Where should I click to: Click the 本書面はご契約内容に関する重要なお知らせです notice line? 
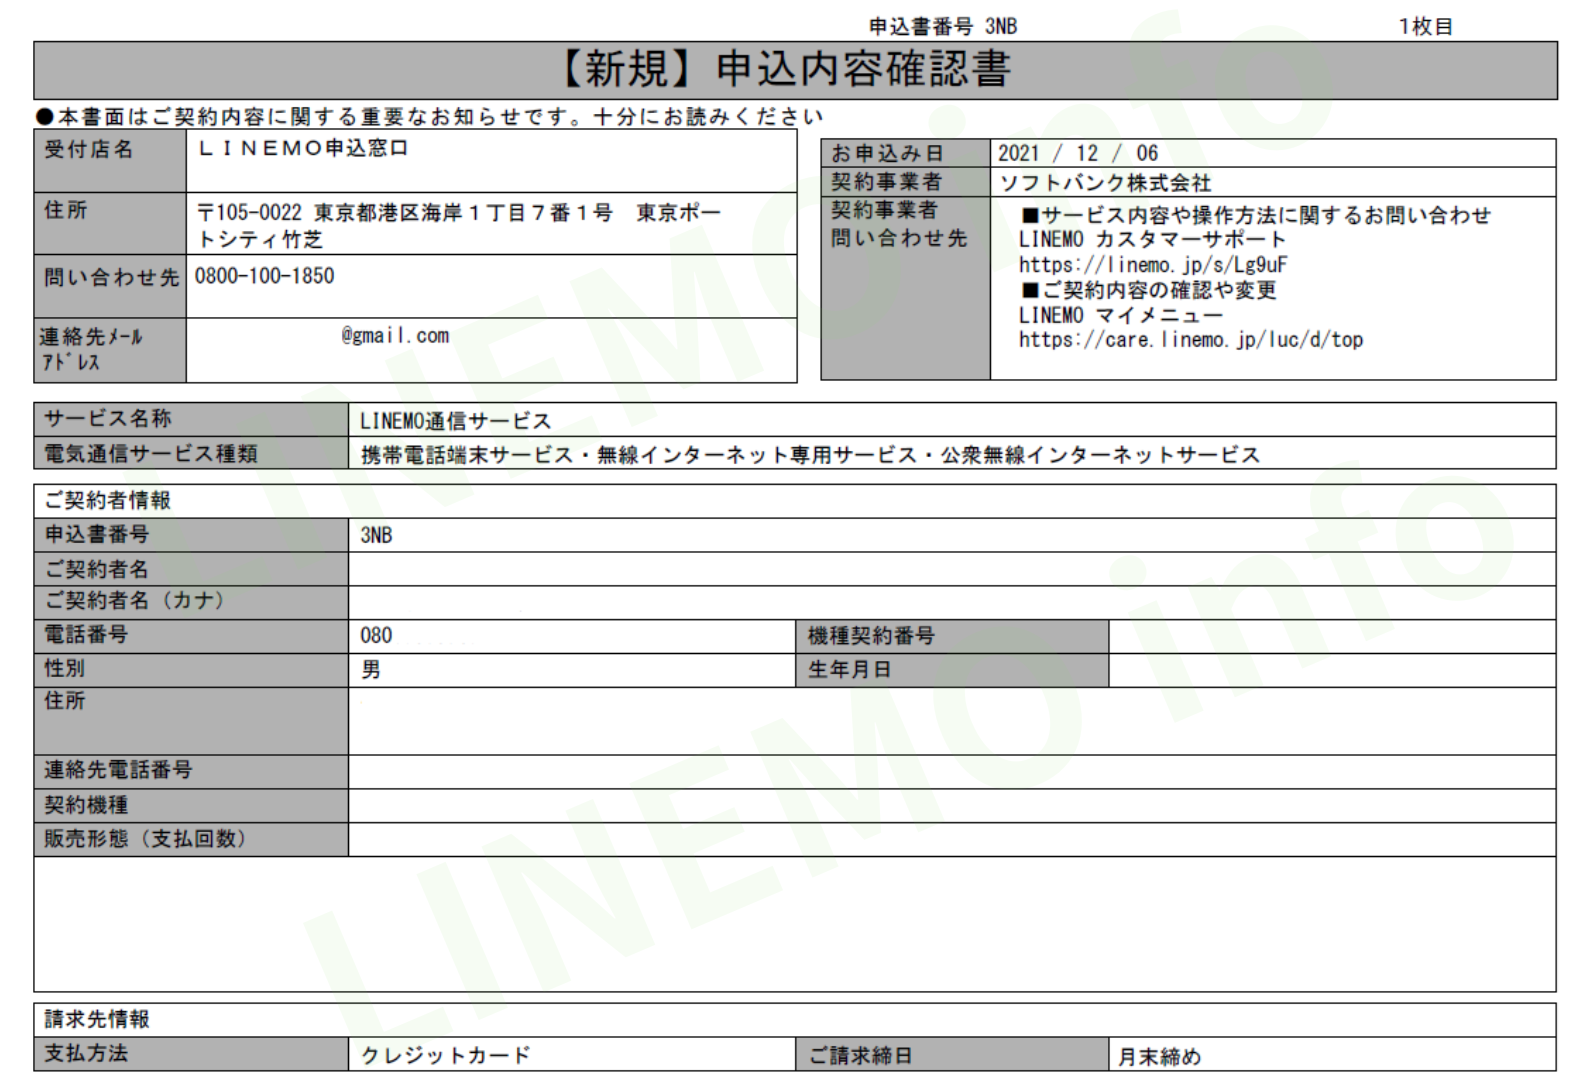pos(430,117)
